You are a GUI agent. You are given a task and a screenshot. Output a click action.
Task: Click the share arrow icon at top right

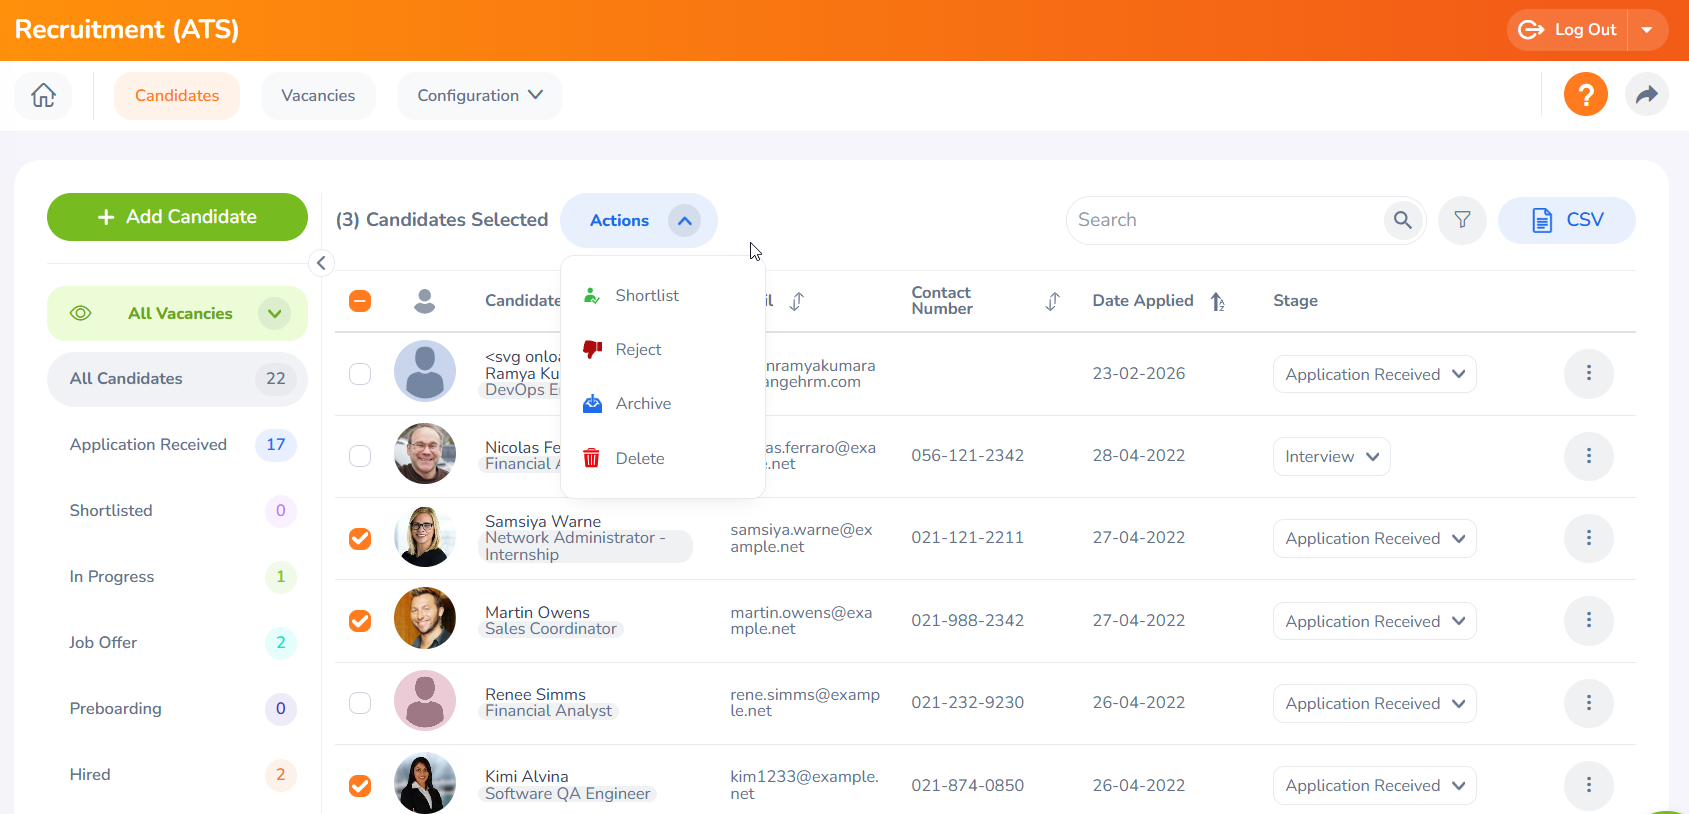tap(1646, 95)
